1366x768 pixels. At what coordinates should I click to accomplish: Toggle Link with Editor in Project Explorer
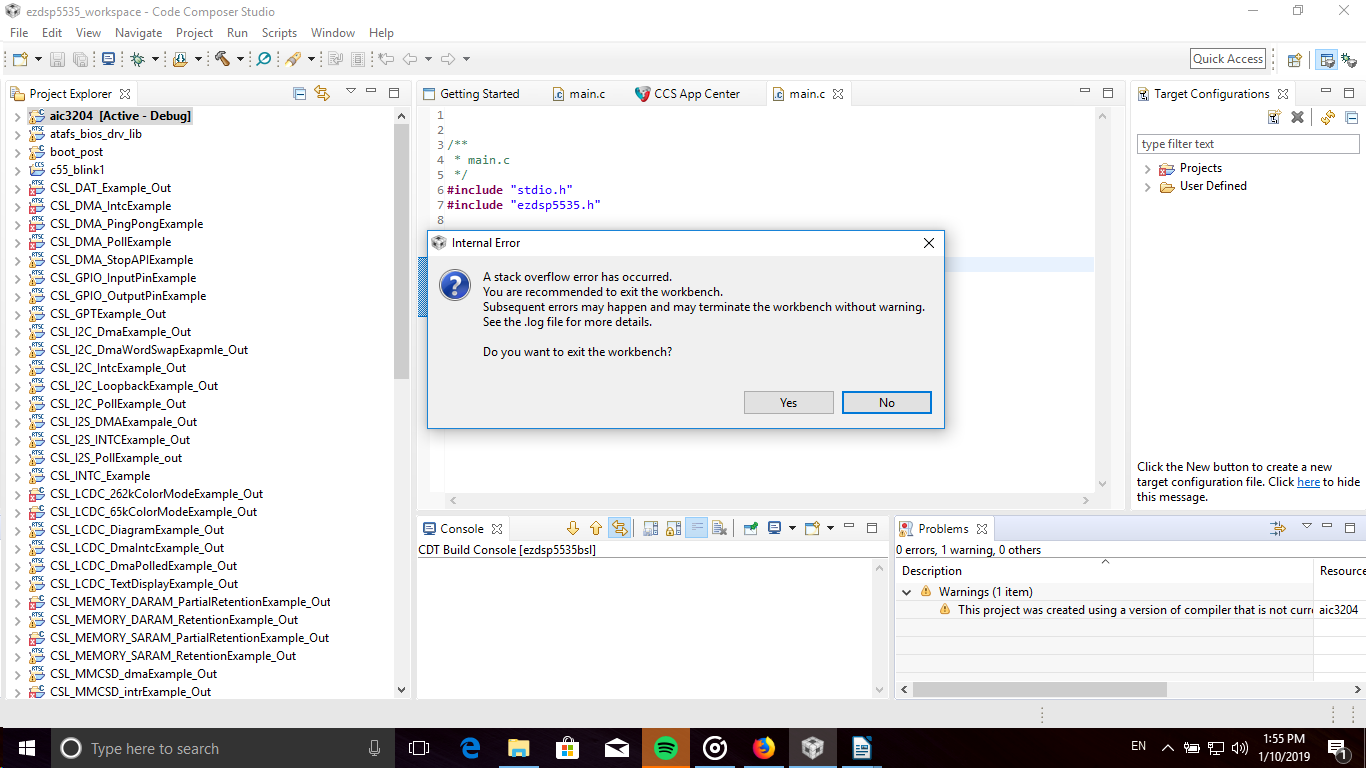point(322,93)
